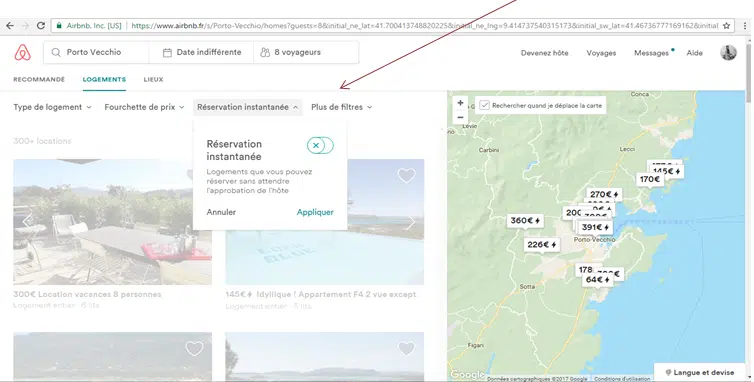
Task: Click the Date indifférente field
Action: 201,52
